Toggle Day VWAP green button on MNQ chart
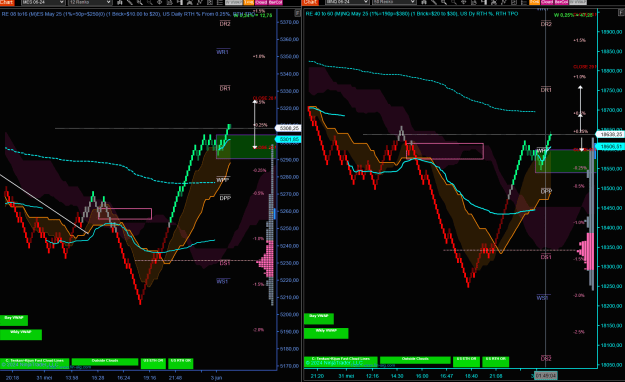The width and height of the screenshot is (625, 382). 319,319
